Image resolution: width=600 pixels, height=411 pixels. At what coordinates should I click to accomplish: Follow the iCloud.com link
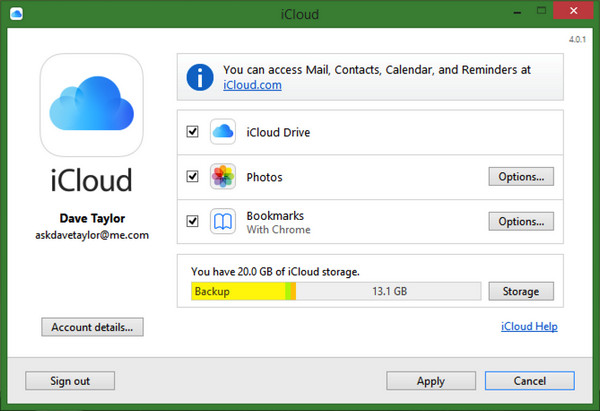tap(252, 85)
